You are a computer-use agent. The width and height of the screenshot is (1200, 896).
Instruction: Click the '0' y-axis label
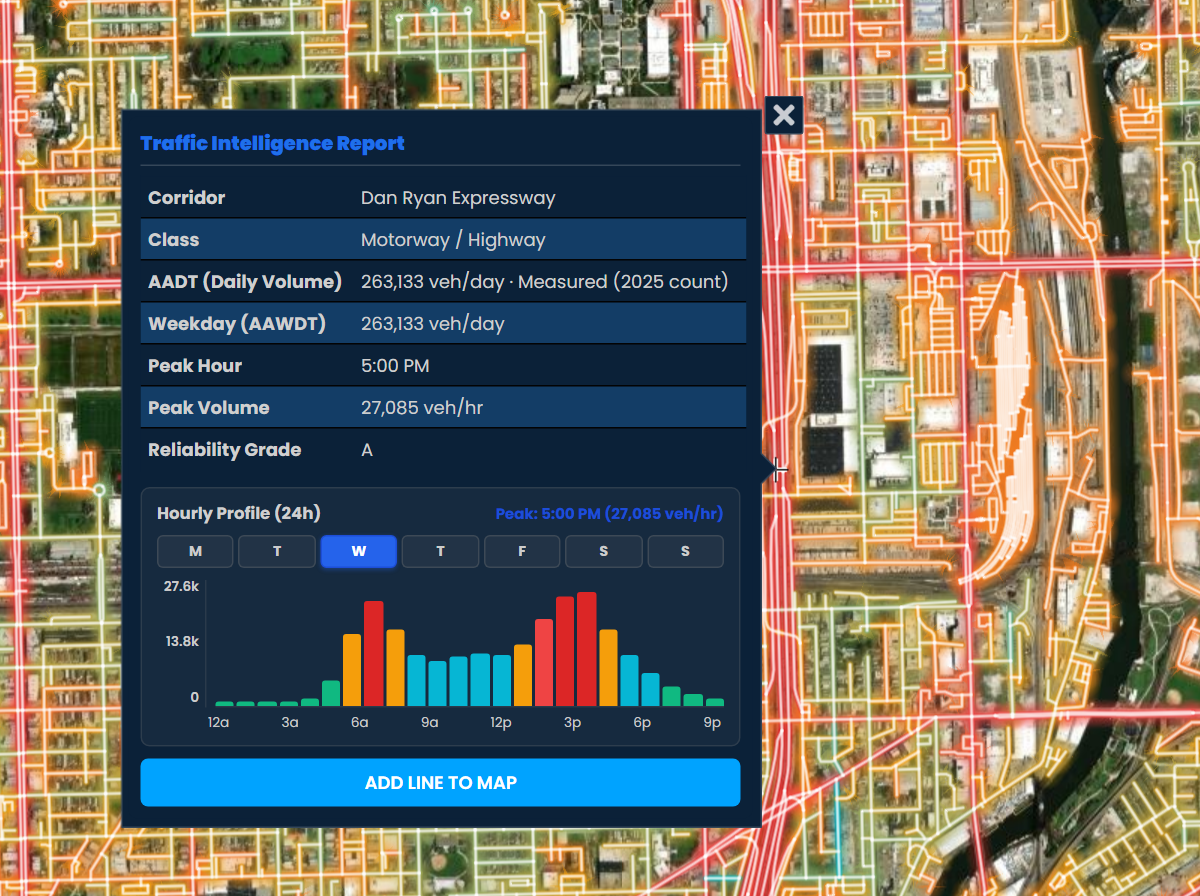point(195,697)
